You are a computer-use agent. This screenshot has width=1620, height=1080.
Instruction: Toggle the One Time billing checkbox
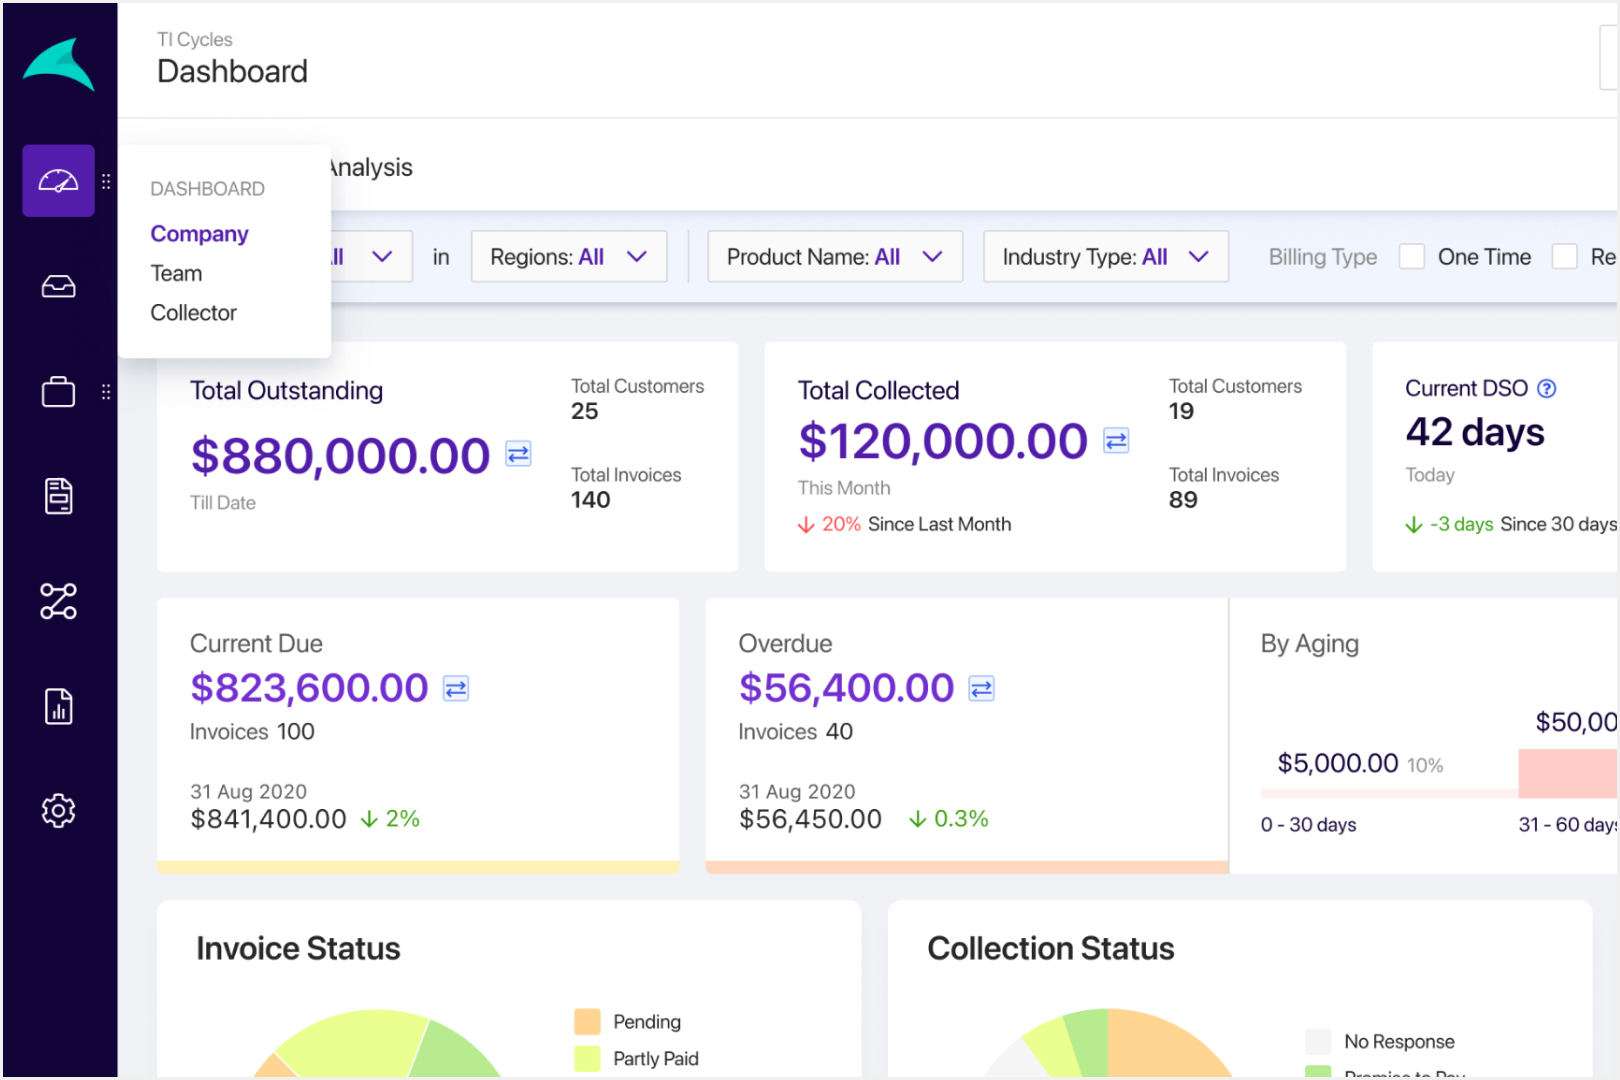1412,257
